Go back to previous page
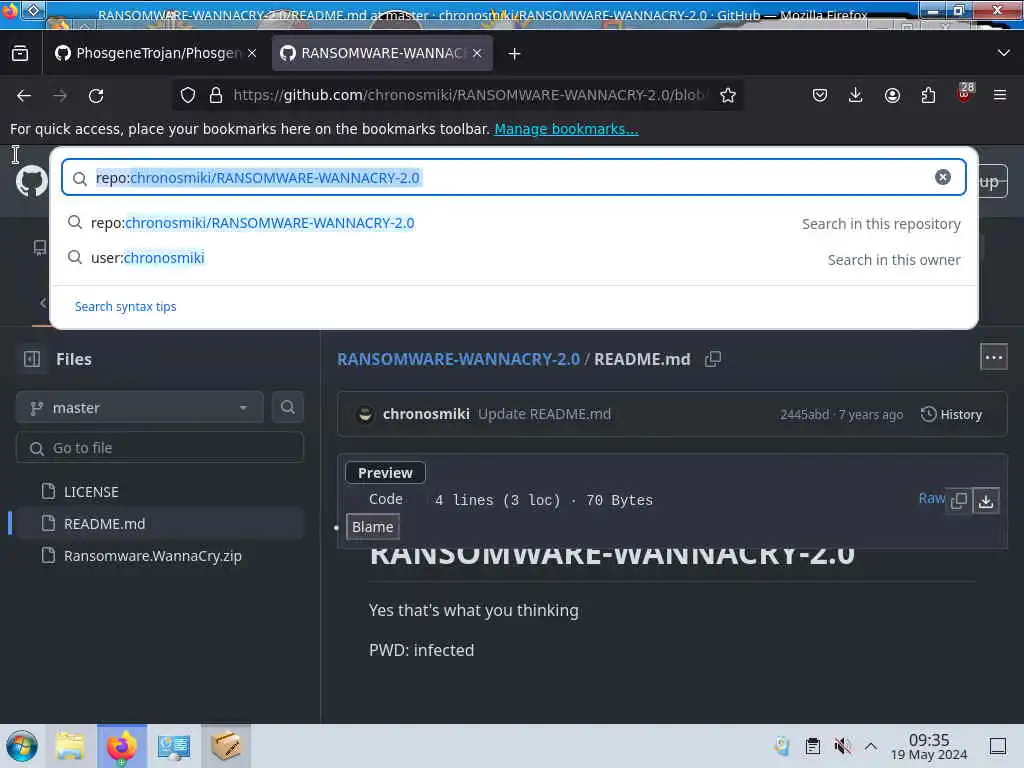 [x=24, y=96]
